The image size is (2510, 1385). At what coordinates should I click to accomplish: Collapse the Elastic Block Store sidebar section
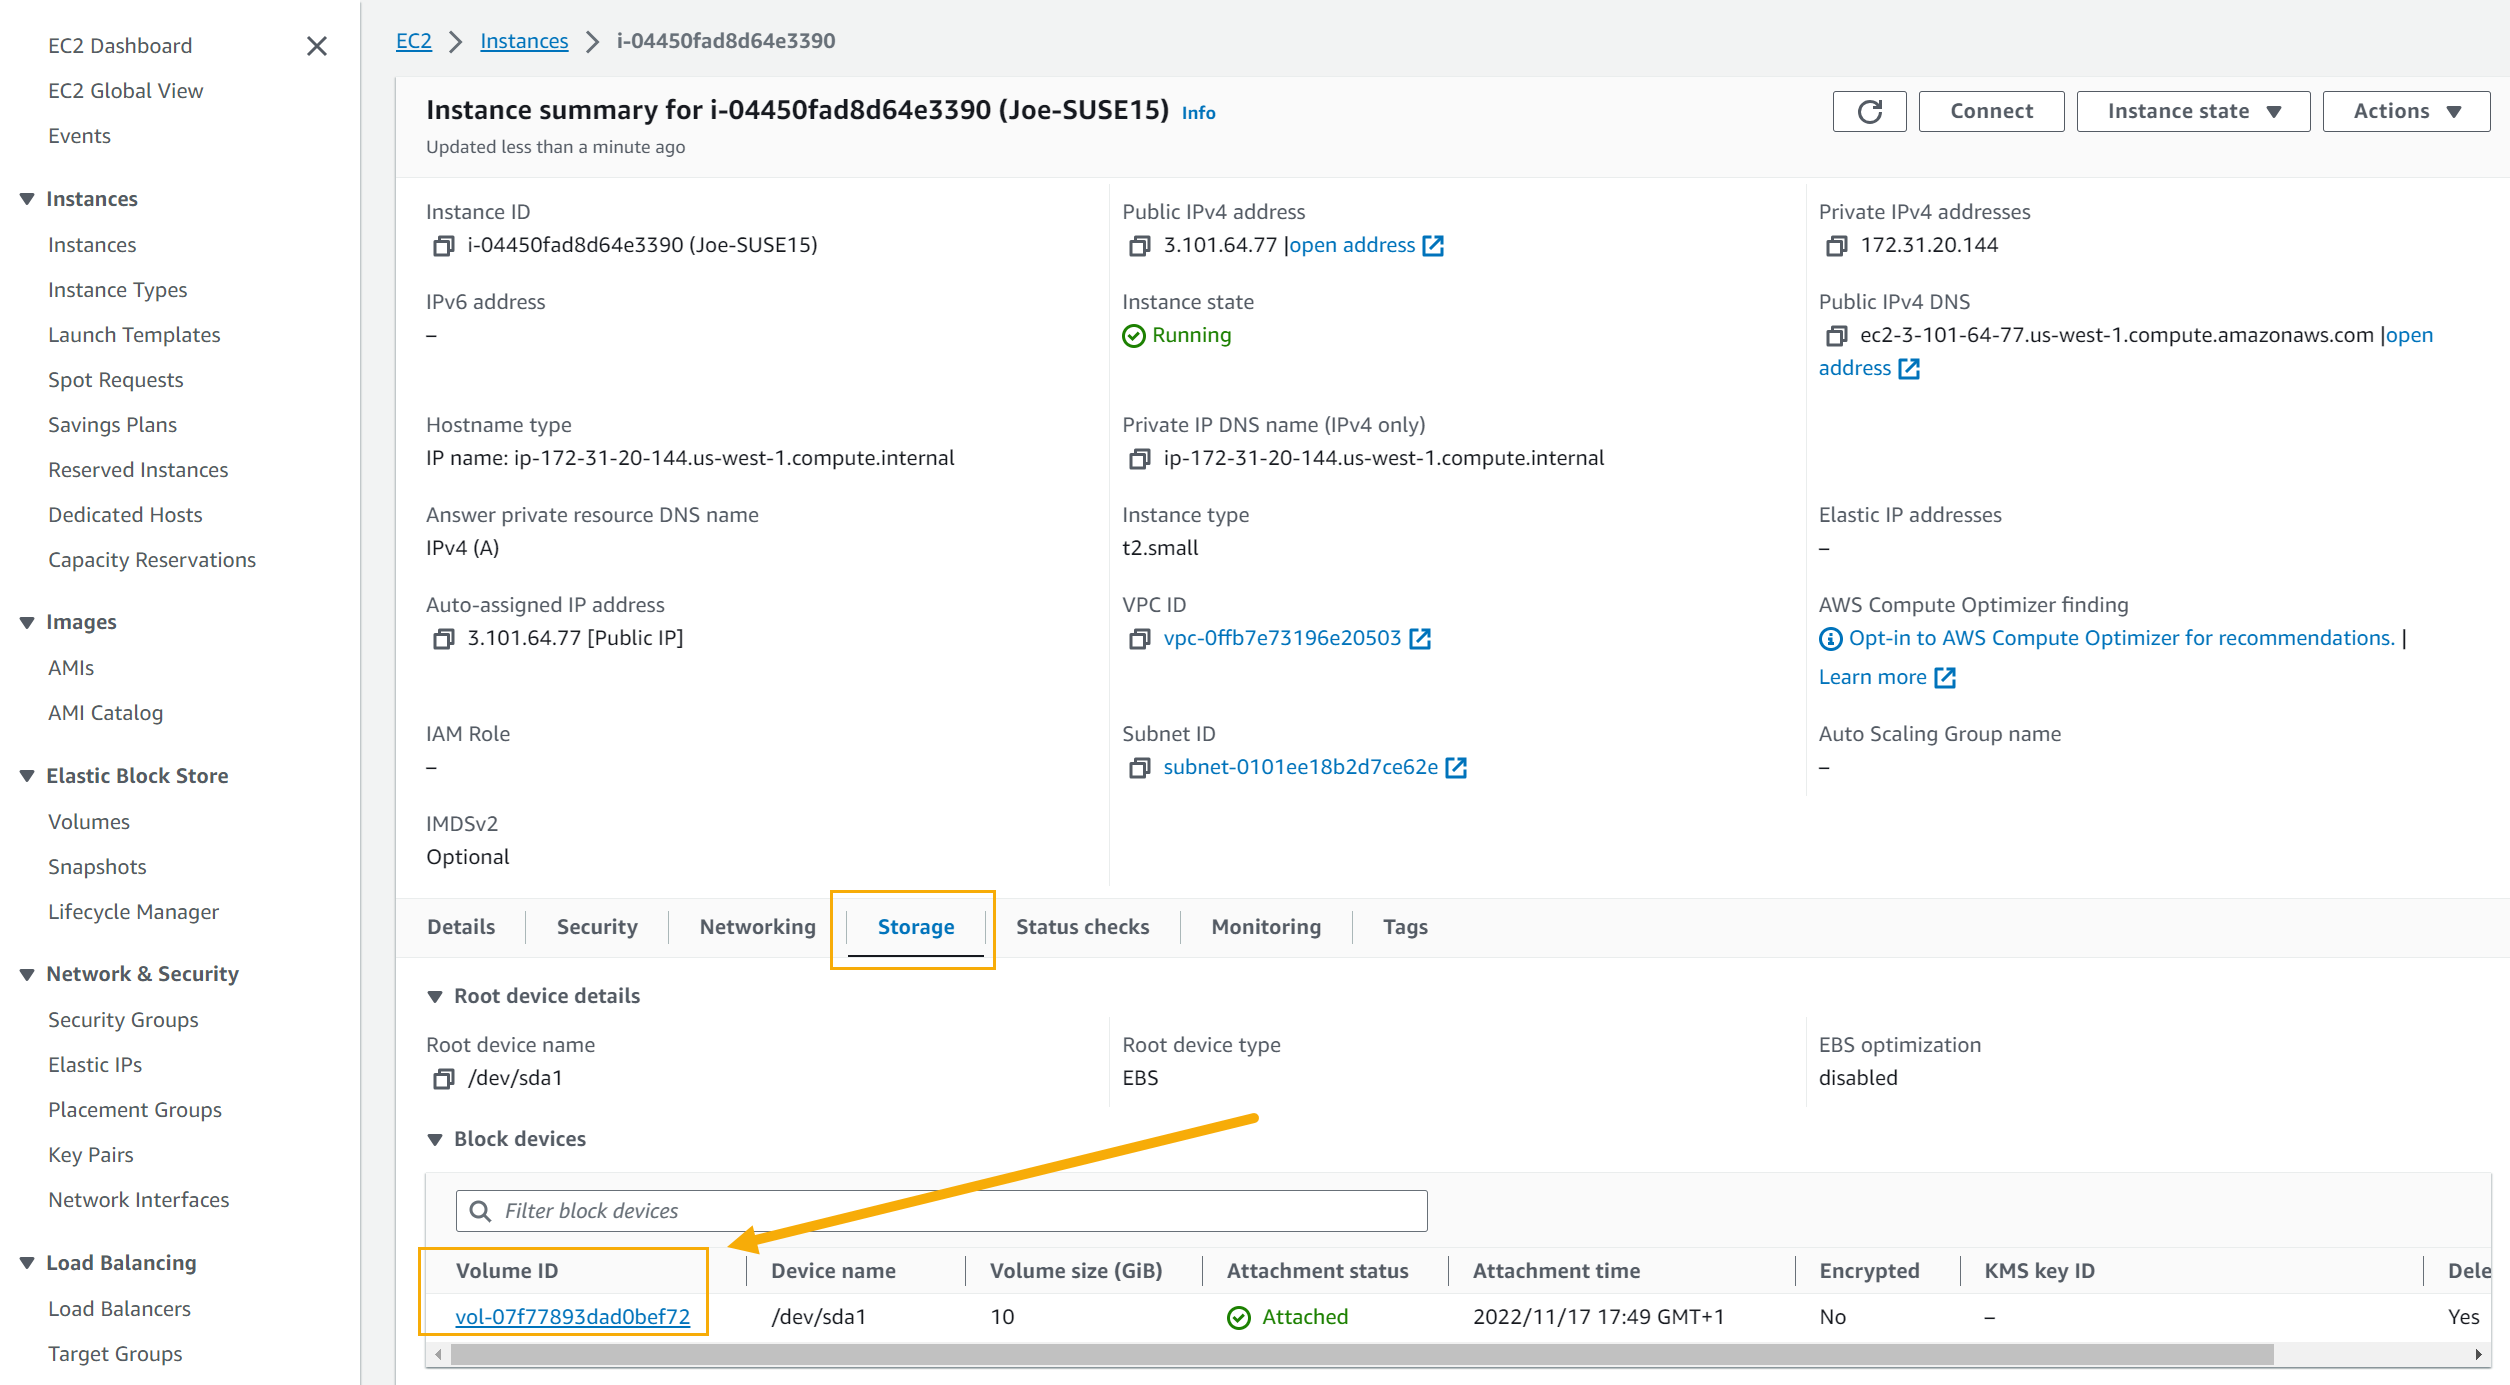click(x=26, y=775)
